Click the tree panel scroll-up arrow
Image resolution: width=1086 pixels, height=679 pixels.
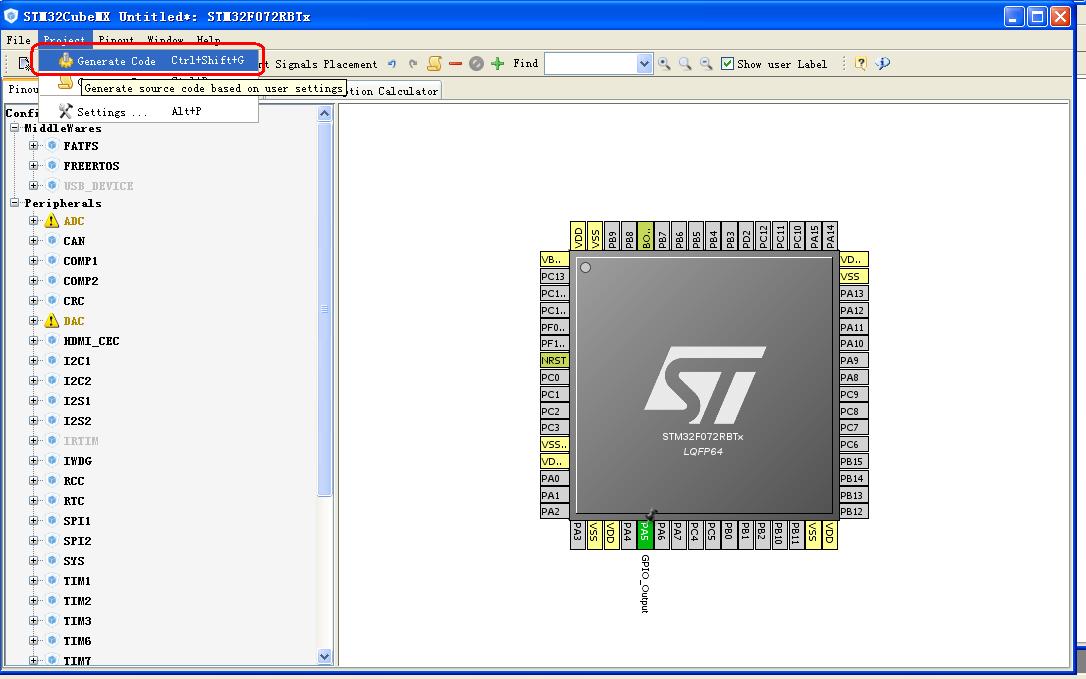324,113
